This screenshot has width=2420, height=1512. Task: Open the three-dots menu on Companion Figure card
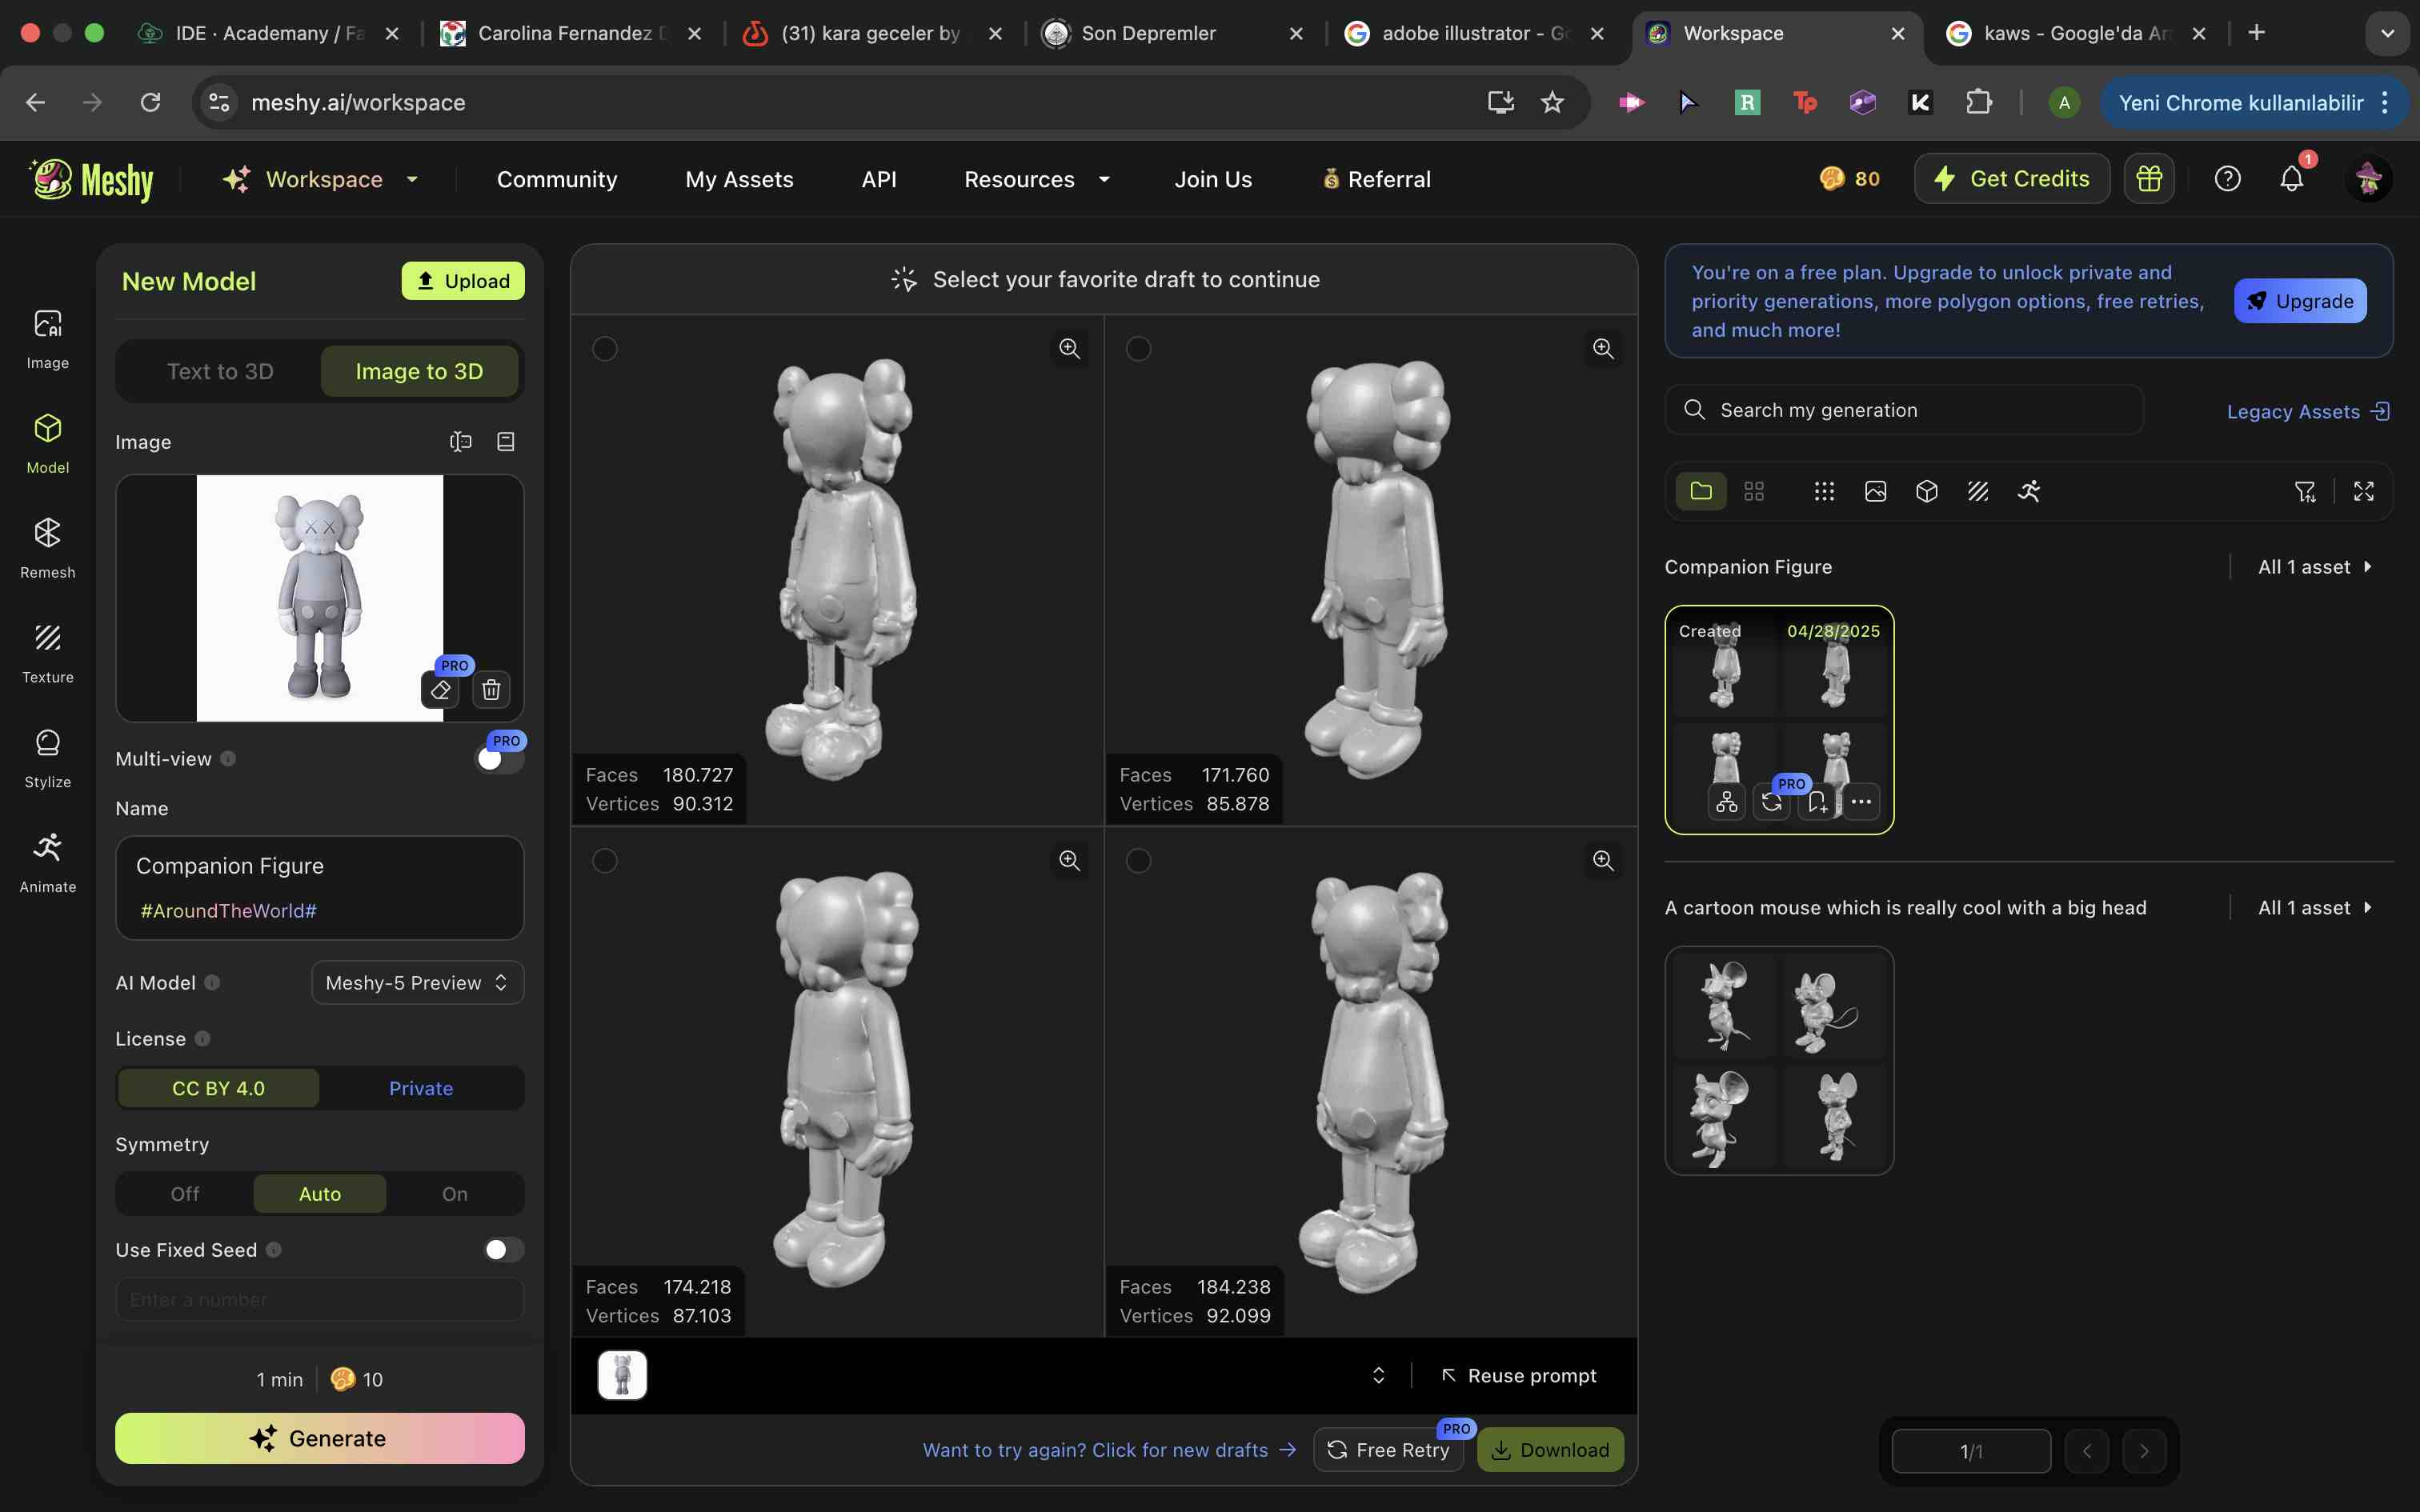click(x=1861, y=802)
